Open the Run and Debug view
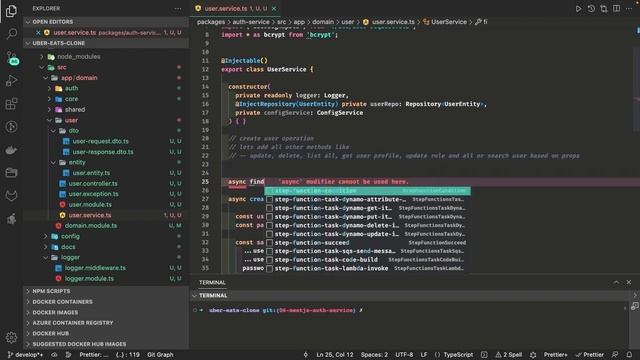This screenshot has width=640, height=360. [x=11, y=80]
